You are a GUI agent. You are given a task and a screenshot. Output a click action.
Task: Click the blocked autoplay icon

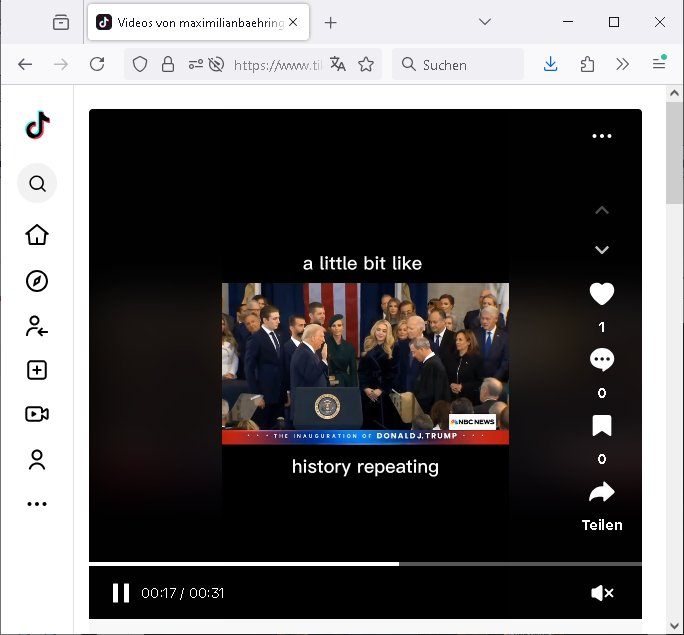(x=216, y=65)
